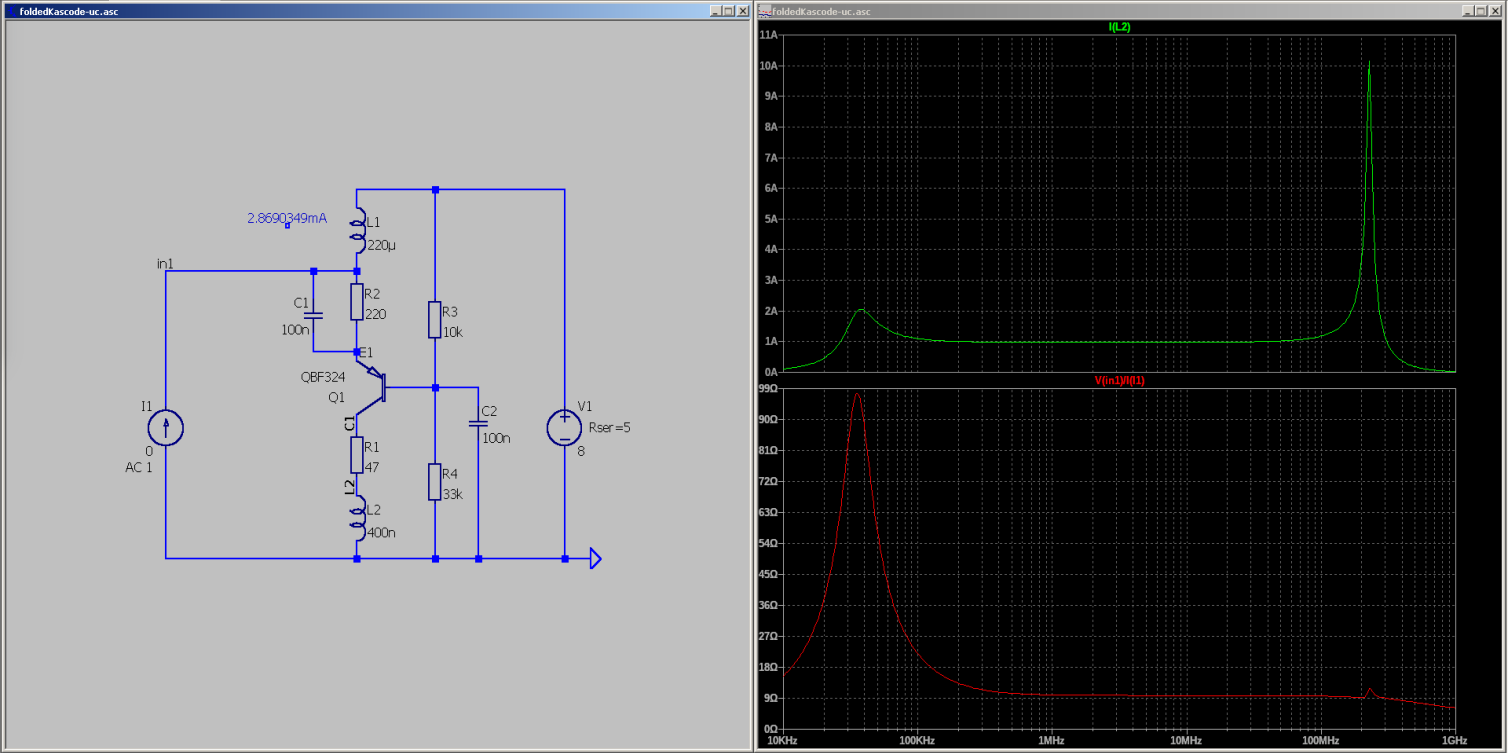Click the 11A vertical axis label
1508x753 pixels.
point(769,34)
